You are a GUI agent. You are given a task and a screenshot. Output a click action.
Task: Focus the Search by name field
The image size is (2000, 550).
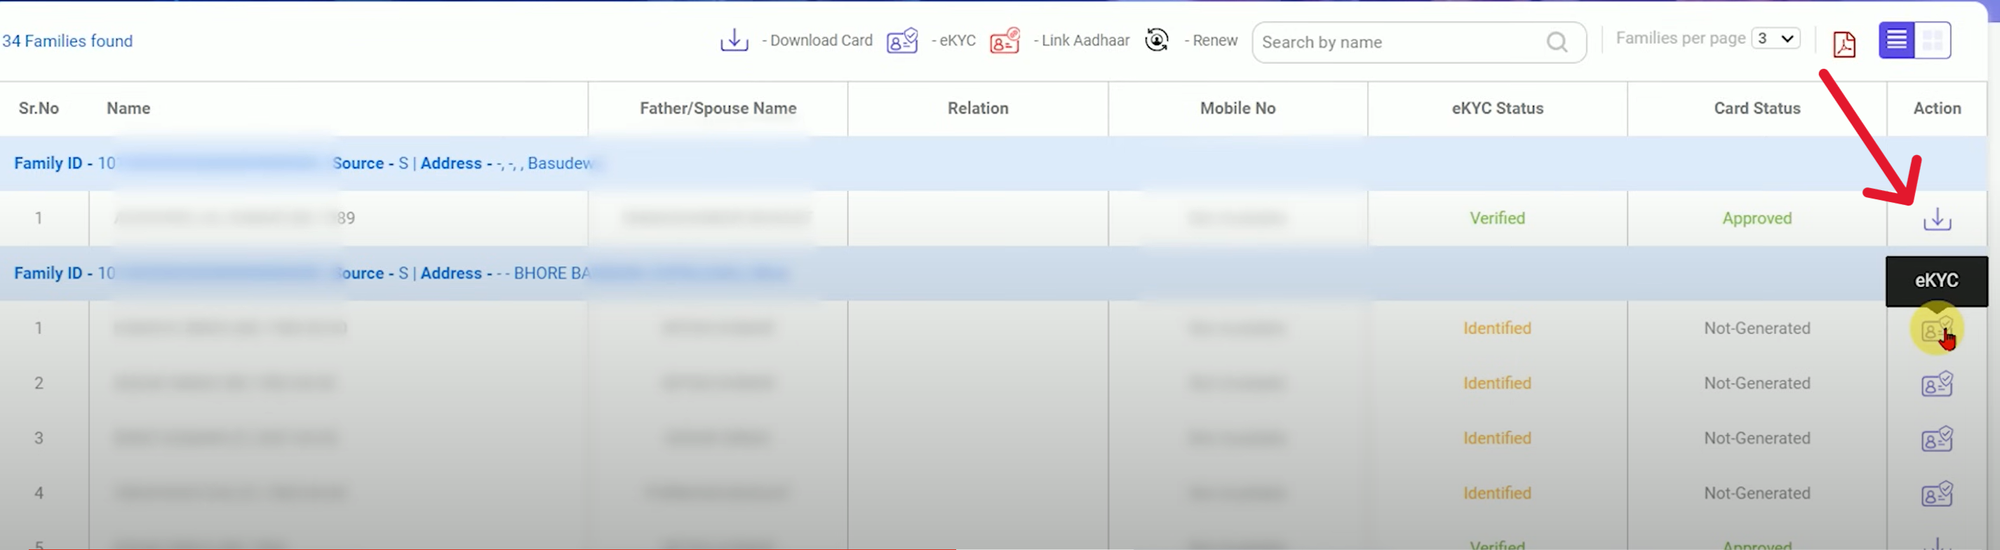coord(1400,42)
